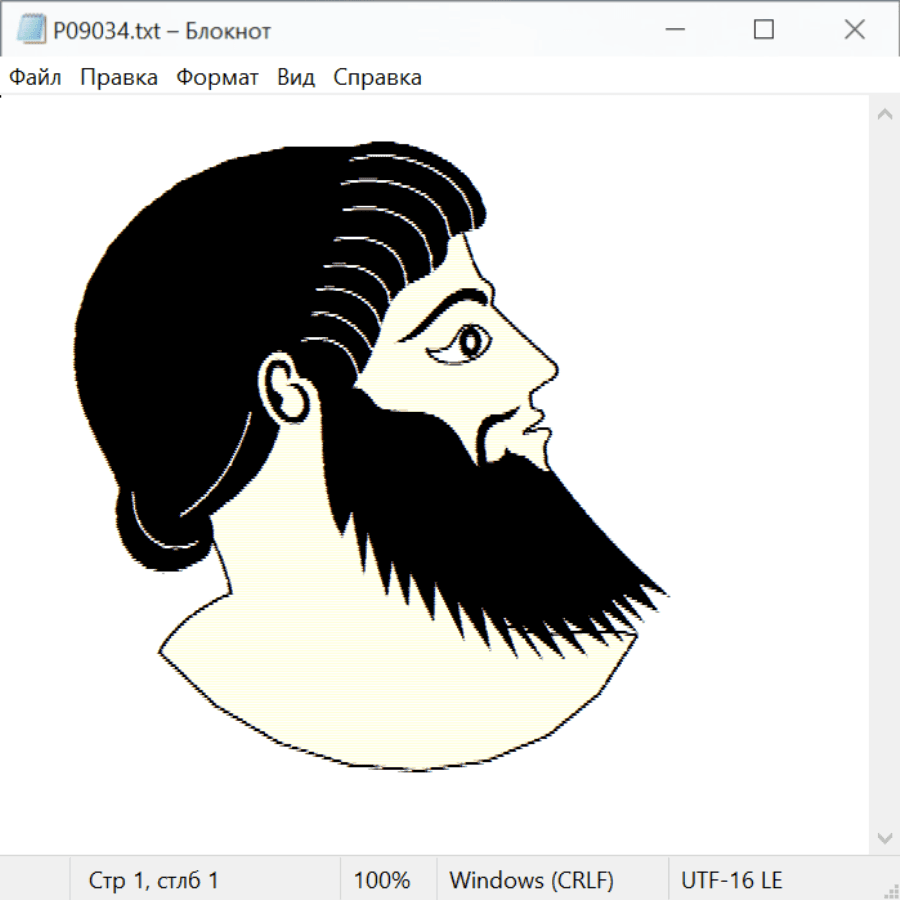Open the Файл menu
The width and height of the screenshot is (900, 900).
(36, 78)
